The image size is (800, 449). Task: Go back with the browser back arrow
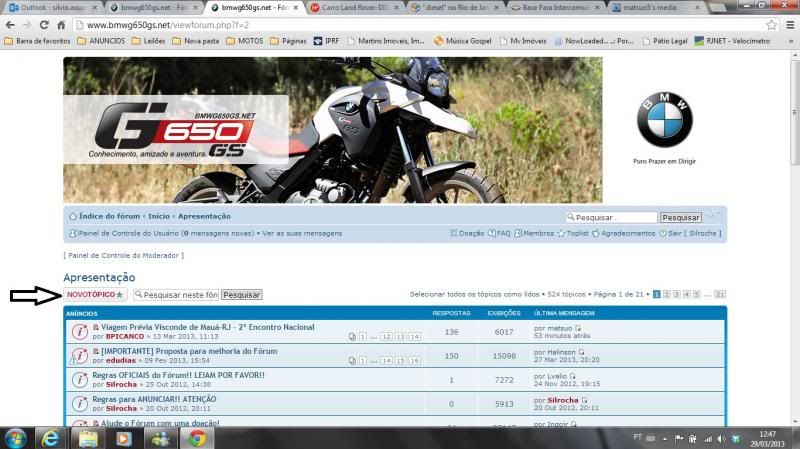point(10,25)
